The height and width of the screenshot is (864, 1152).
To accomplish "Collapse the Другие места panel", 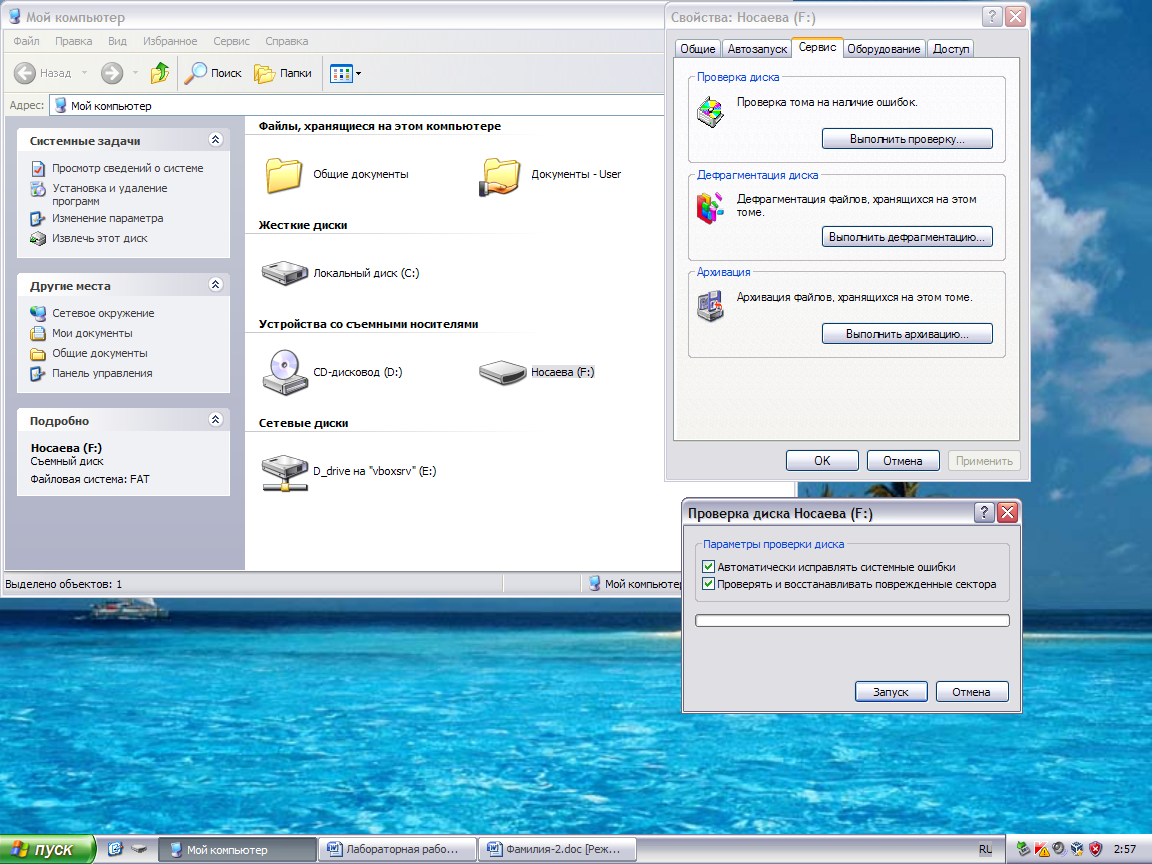I will [215, 284].
